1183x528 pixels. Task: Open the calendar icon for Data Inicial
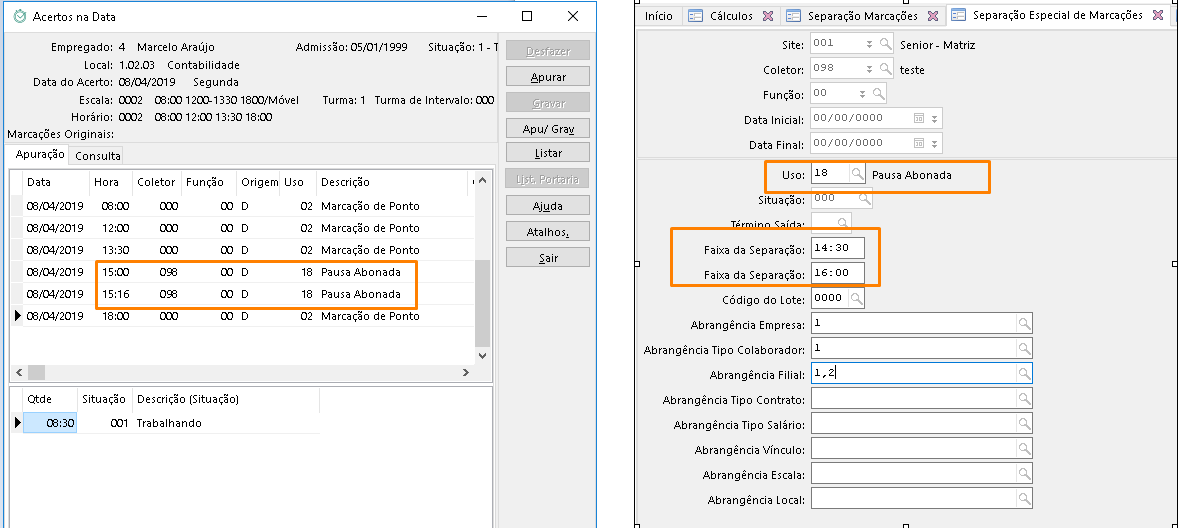click(918, 118)
